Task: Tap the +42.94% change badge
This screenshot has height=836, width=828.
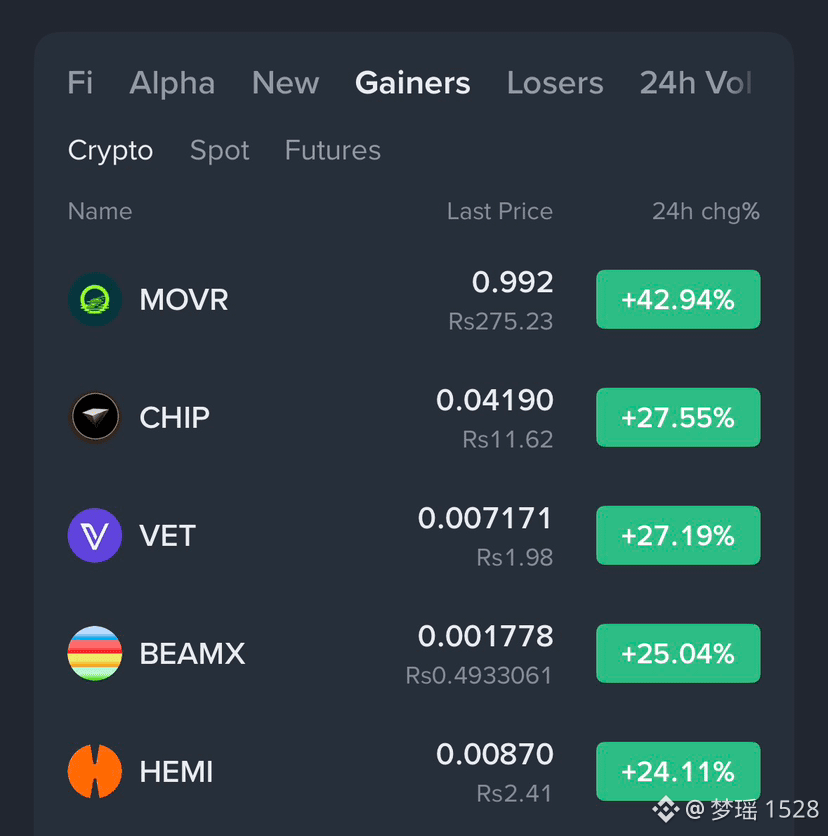Action: click(x=678, y=299)
